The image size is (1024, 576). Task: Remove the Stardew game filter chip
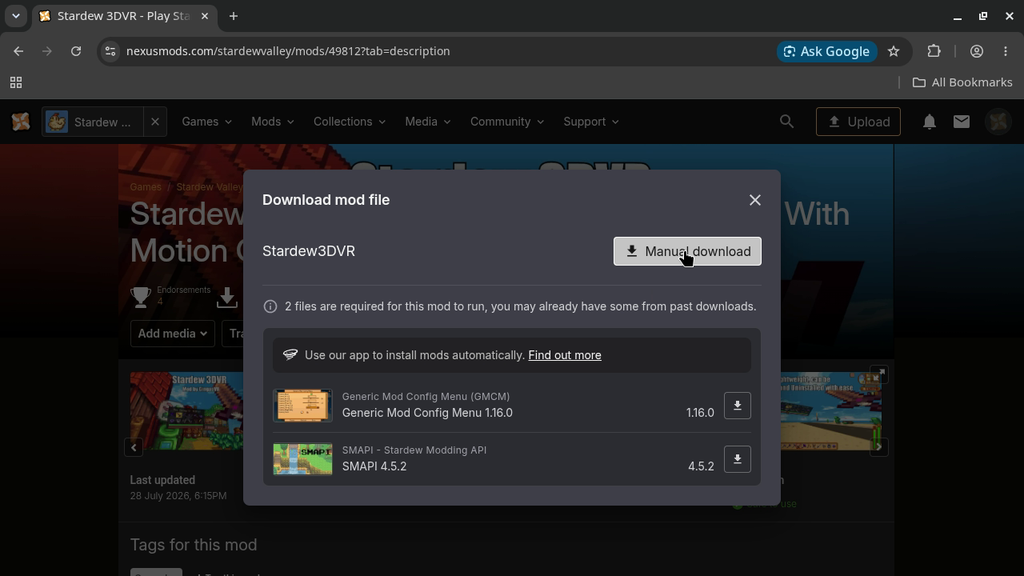click(155, 122)
